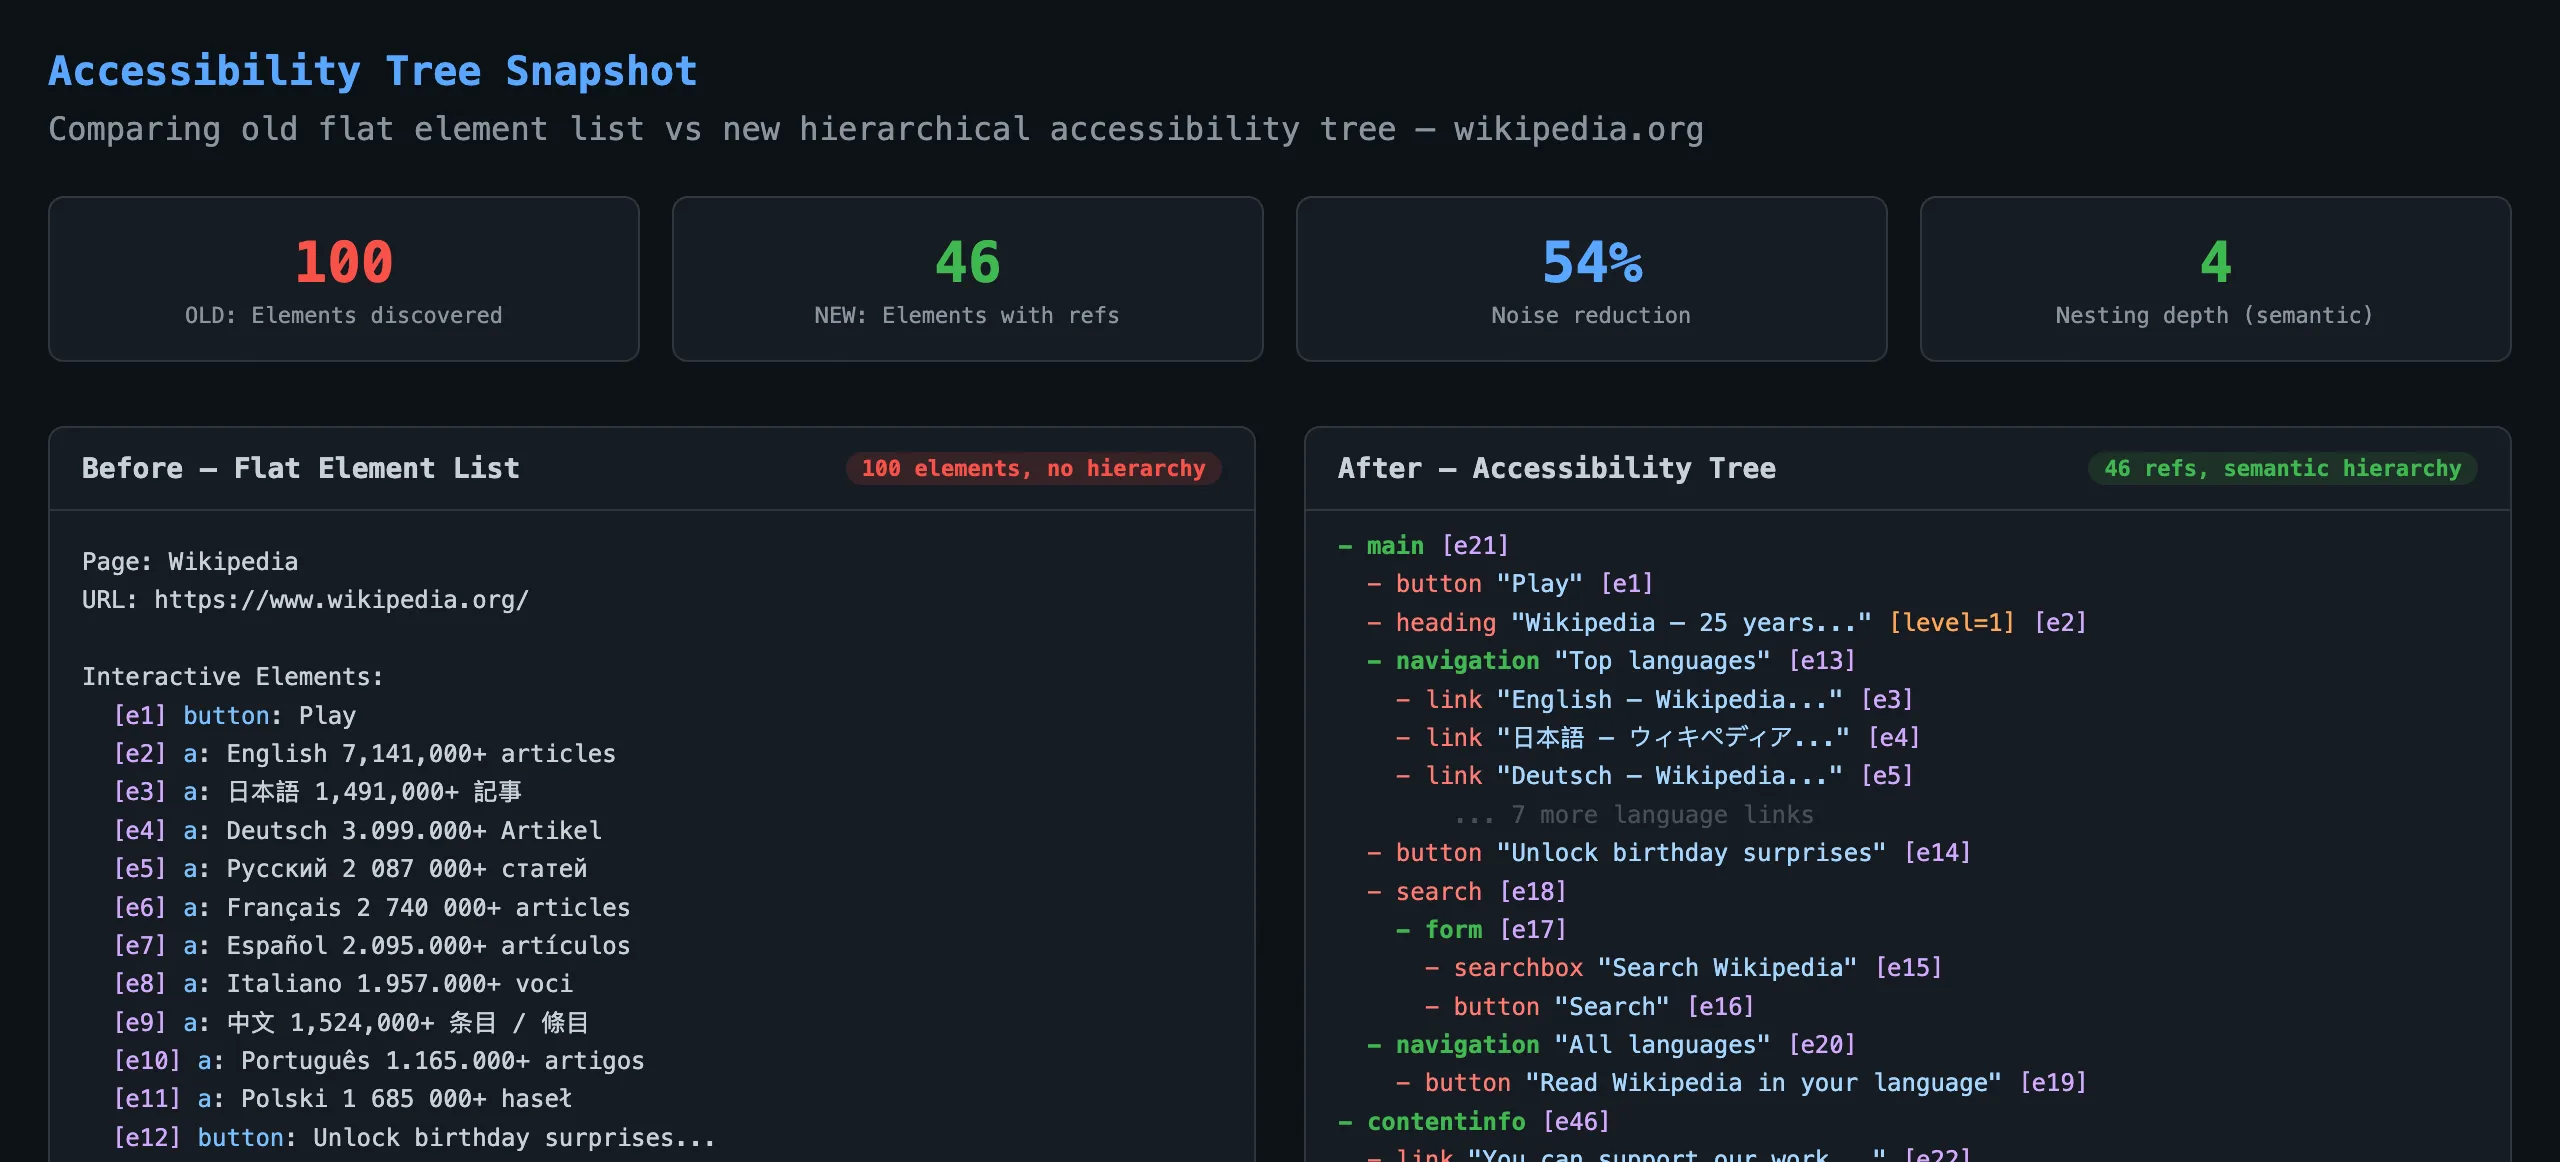This screenshot has width=2560, height=1162.
Task: Click the Nesting depth stat card
Action: (x=2214, y=279)
